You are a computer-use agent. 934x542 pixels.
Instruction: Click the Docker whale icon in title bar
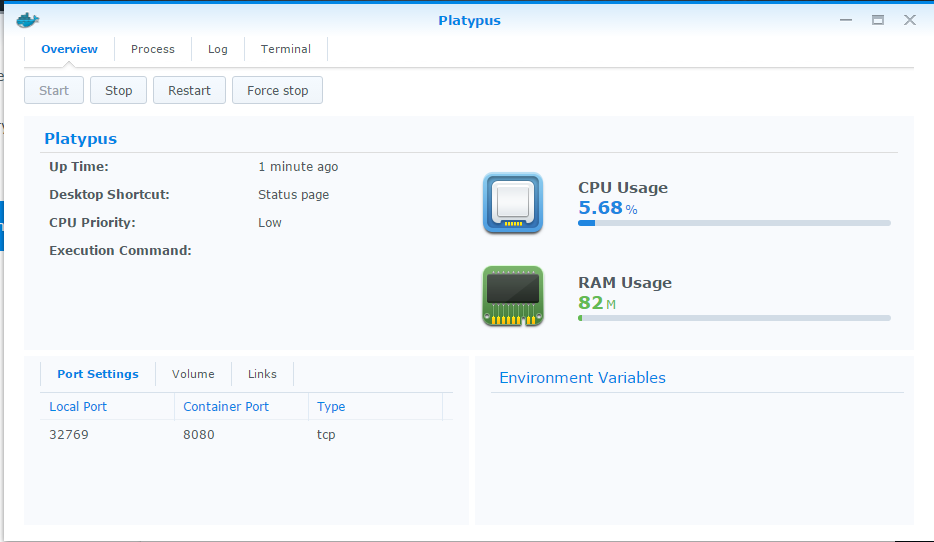[27, 20]
